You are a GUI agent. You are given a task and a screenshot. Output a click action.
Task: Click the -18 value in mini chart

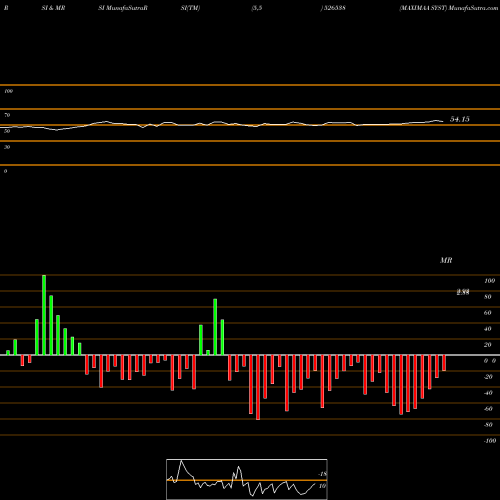[x=322, y=474]
